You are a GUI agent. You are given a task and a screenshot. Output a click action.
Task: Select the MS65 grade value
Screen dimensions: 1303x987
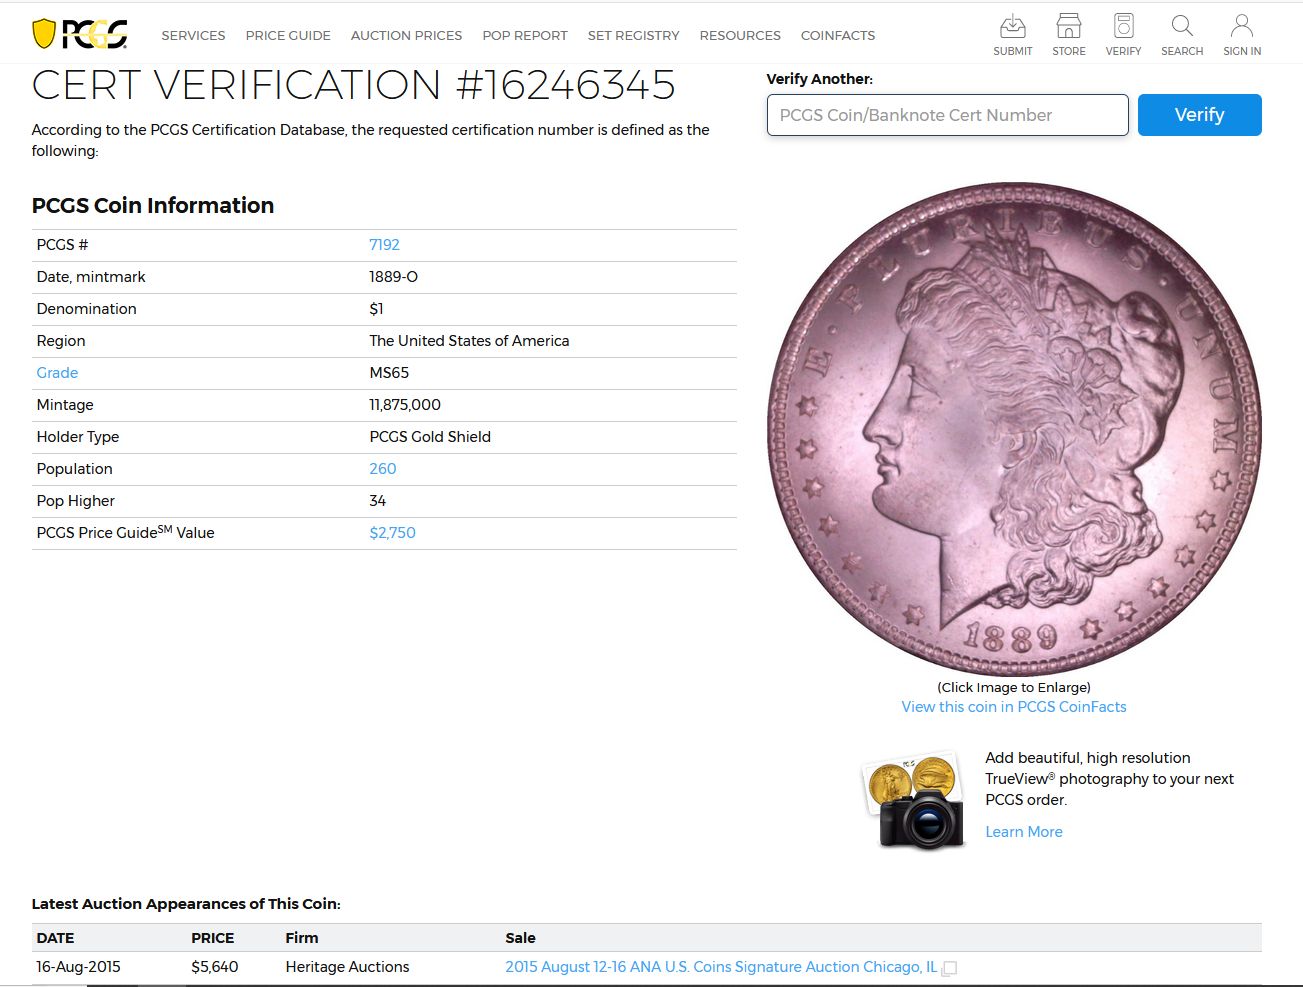tap(389, 373)
